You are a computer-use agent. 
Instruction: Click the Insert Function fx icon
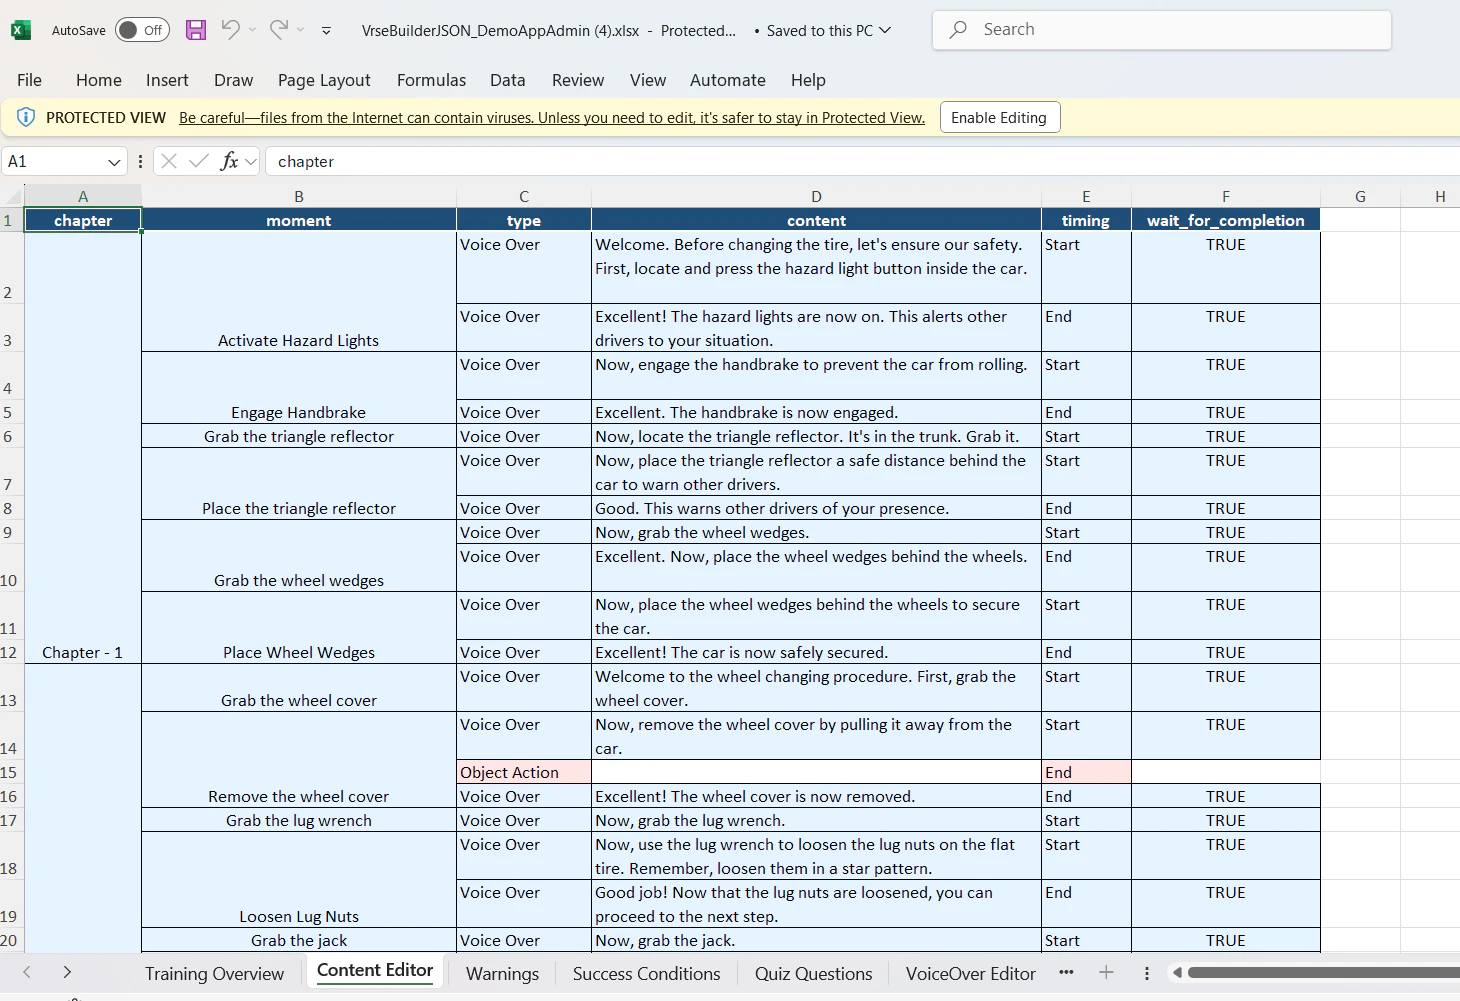229,161
